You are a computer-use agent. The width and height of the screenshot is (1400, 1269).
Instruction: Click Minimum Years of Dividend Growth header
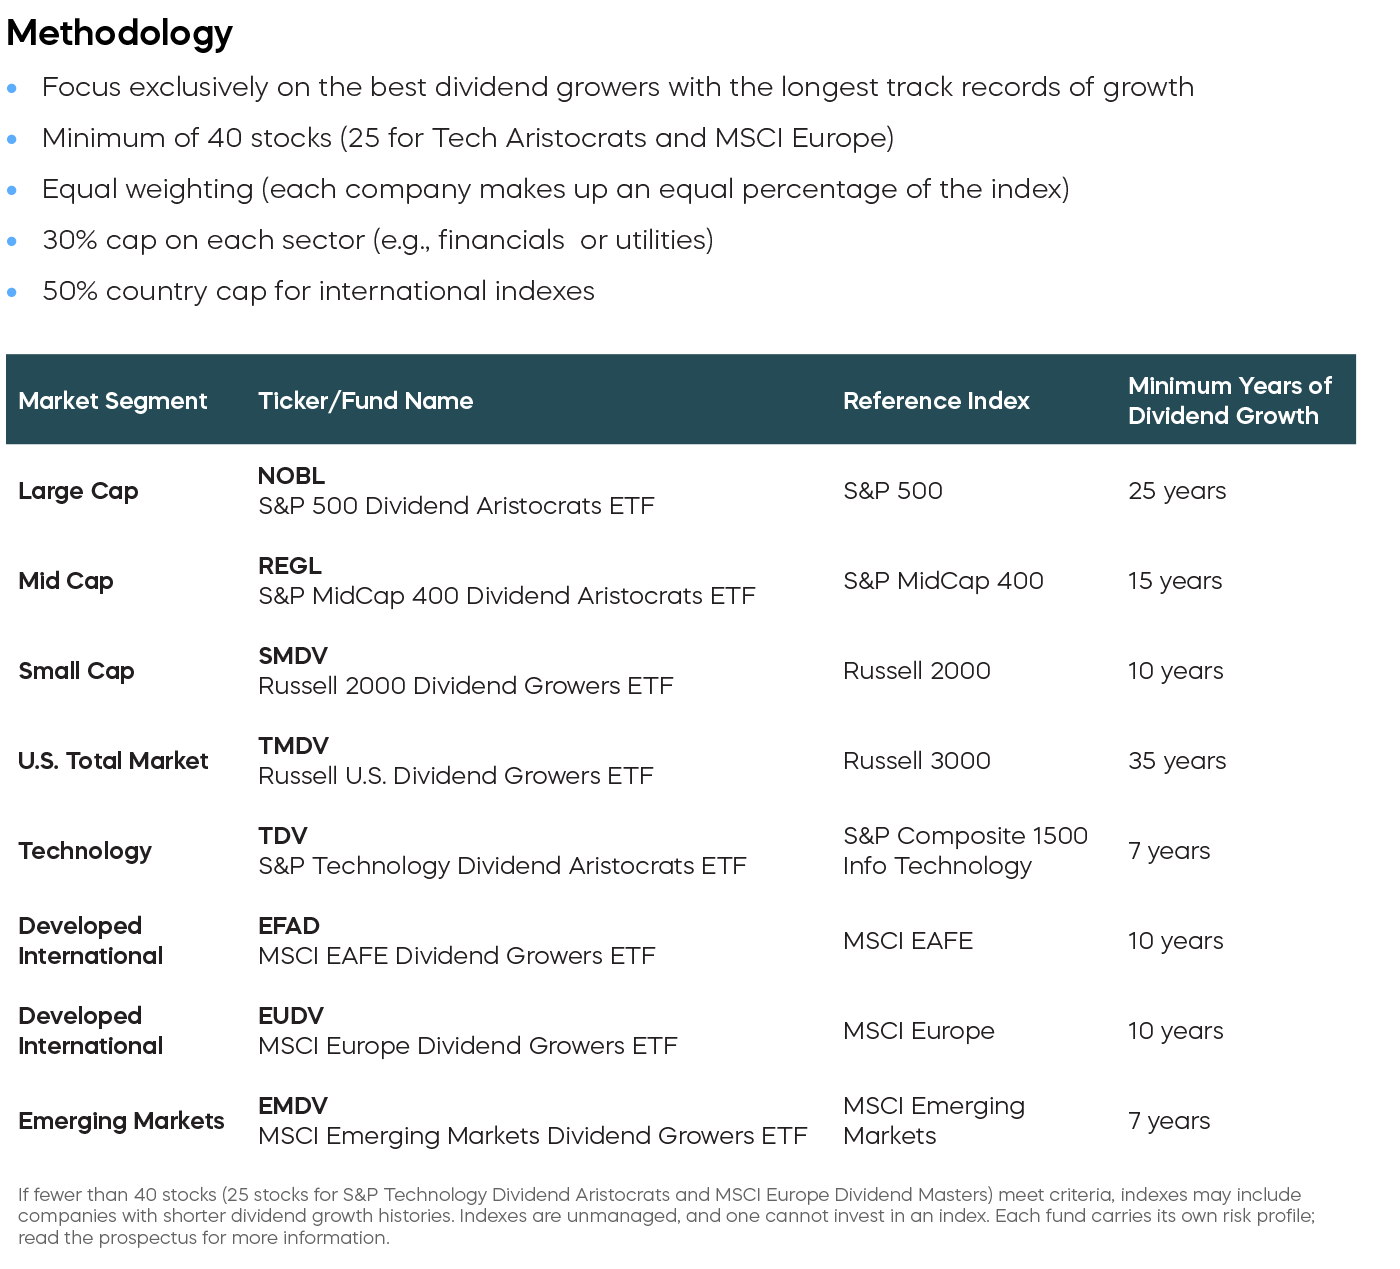click(x=1229, y=401)
